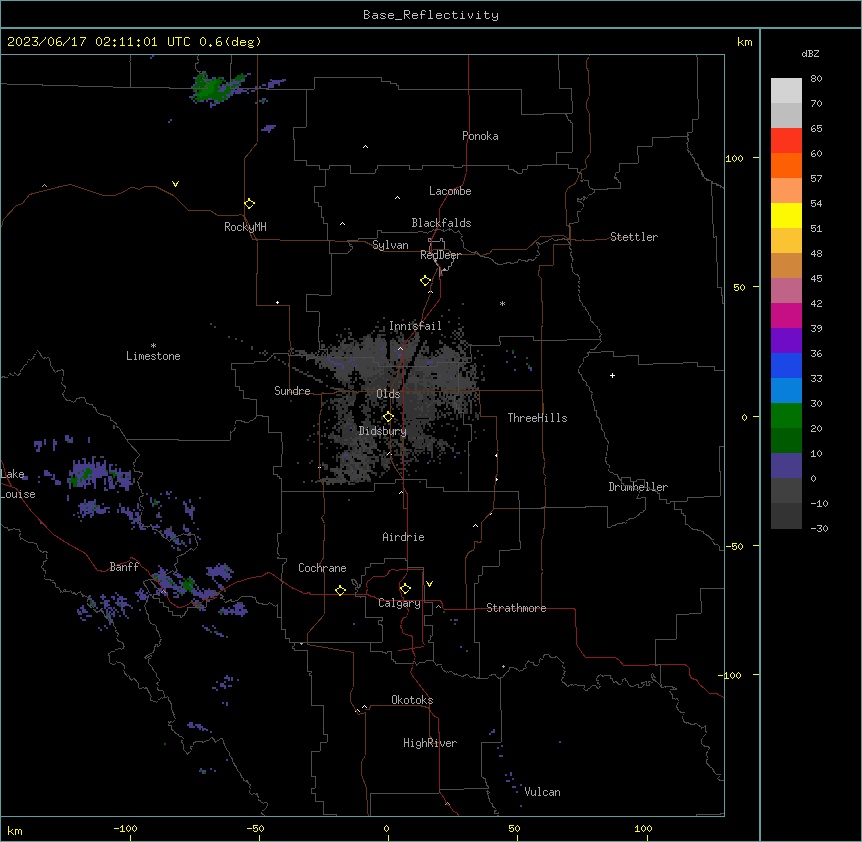This screenshot has width=862, height=842.
Task: Select the blue 36-33 dBZ legend swatch
Action: pyautogui.click(x=786, y=365)
